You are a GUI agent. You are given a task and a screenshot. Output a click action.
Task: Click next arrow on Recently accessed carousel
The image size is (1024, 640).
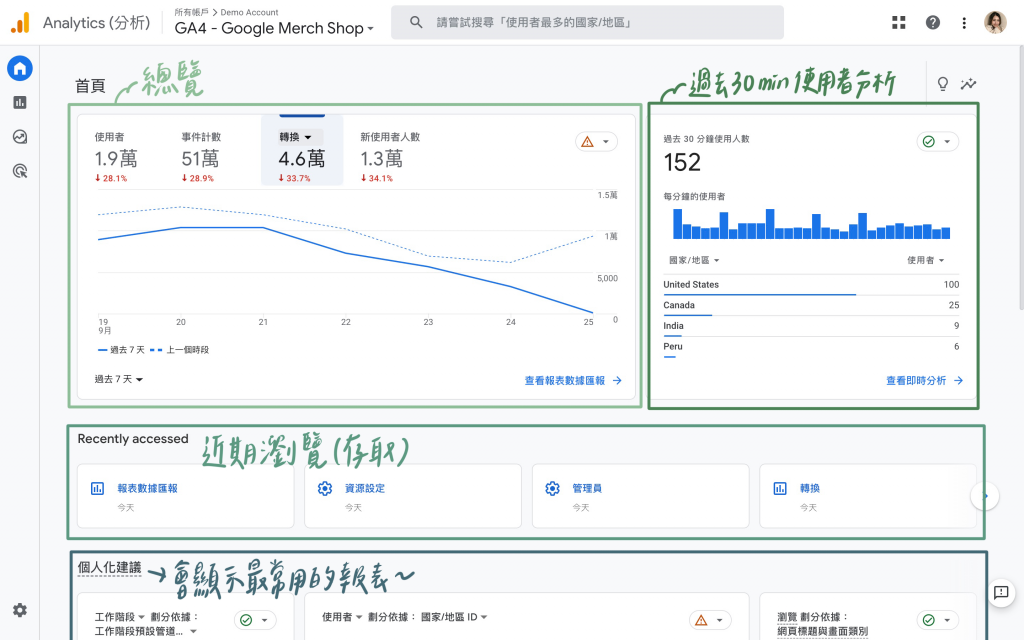coord(984,496)
